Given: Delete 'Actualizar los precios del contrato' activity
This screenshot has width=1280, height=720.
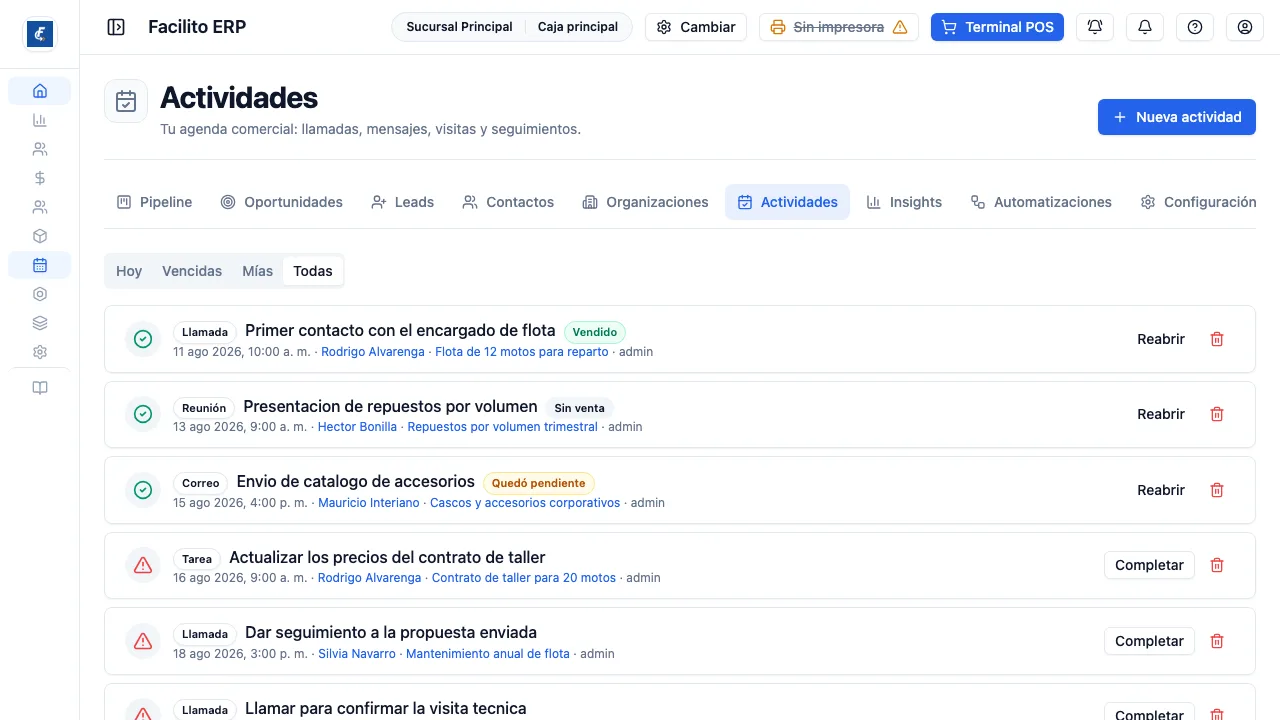Looking at the screenshot, I should [x=1217, y=565].
